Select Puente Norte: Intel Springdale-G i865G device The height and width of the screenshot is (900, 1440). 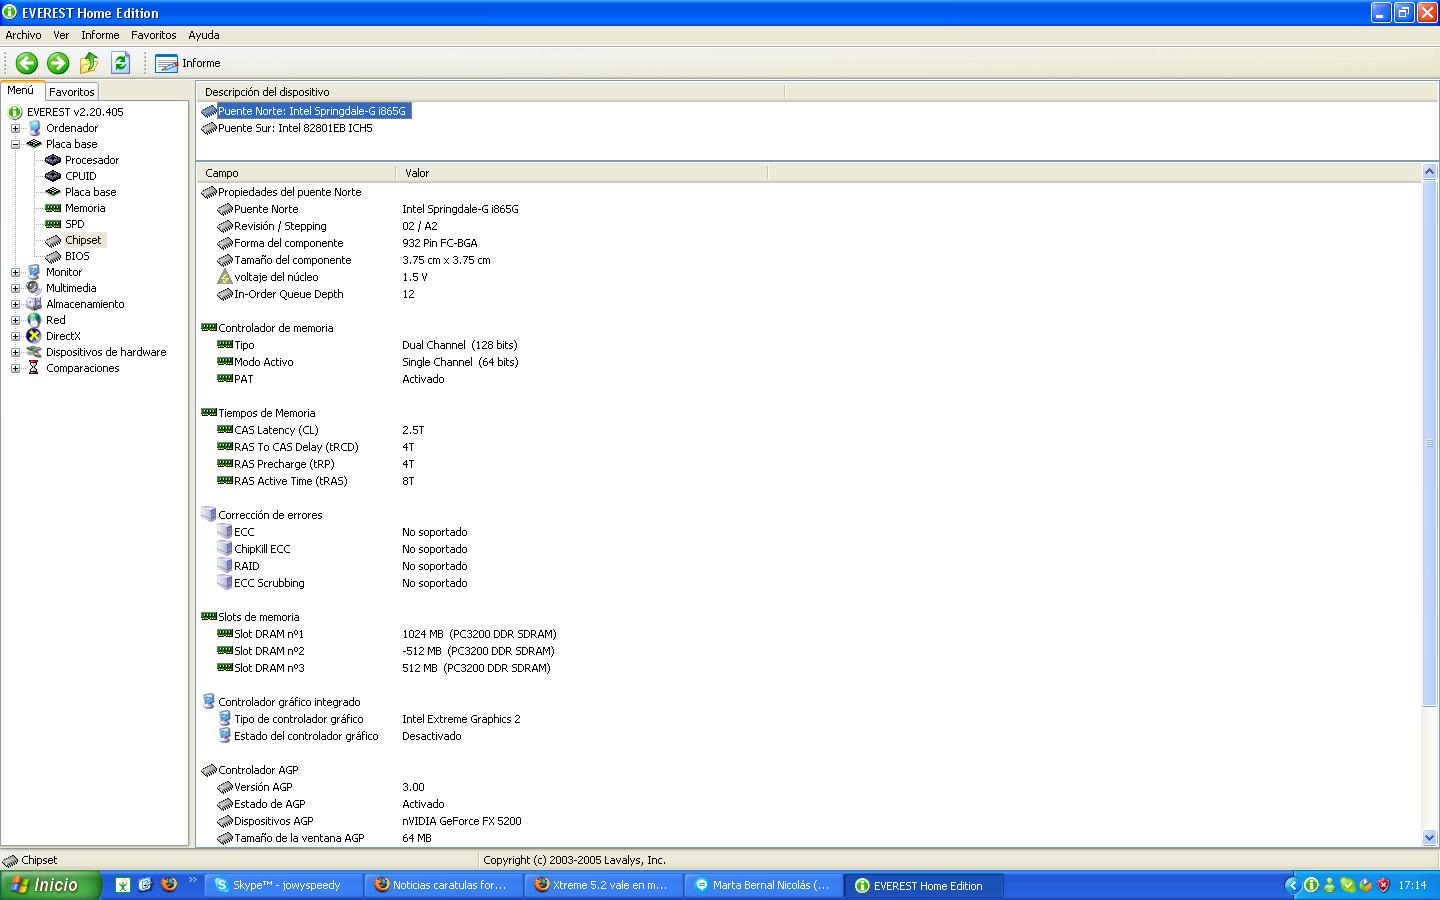[x=312, y=111]
